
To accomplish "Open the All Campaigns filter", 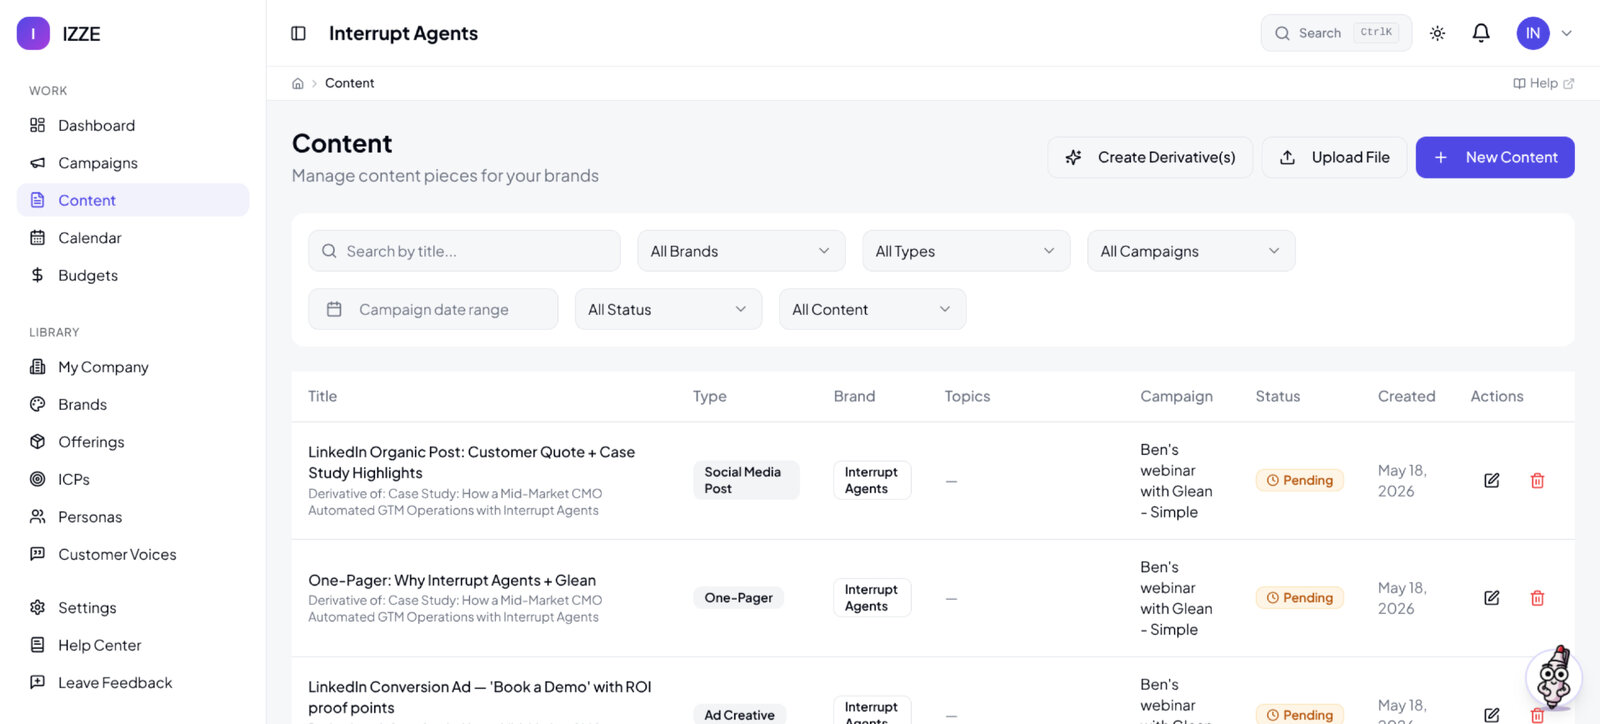I will [x=1191, y=251].
